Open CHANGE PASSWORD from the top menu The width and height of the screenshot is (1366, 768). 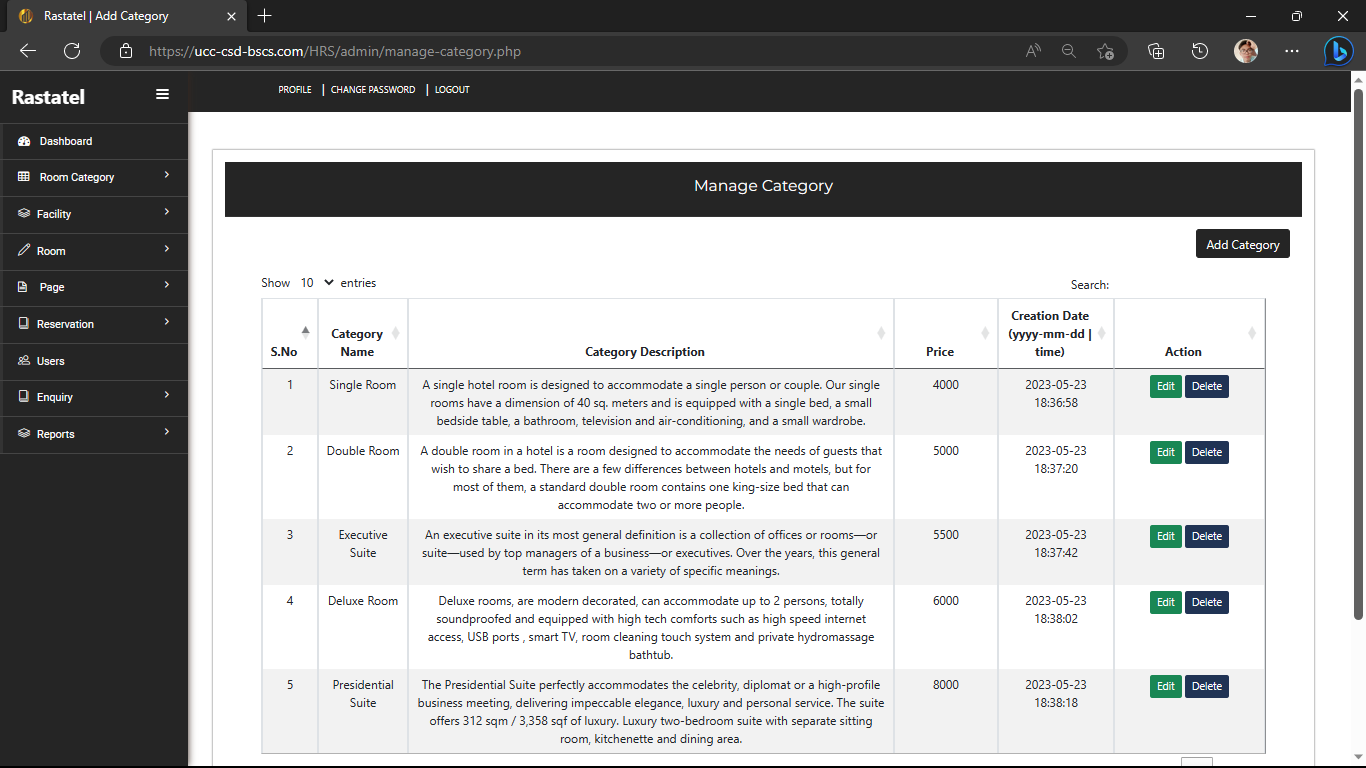pyautogui.click(x=372, y=89)
